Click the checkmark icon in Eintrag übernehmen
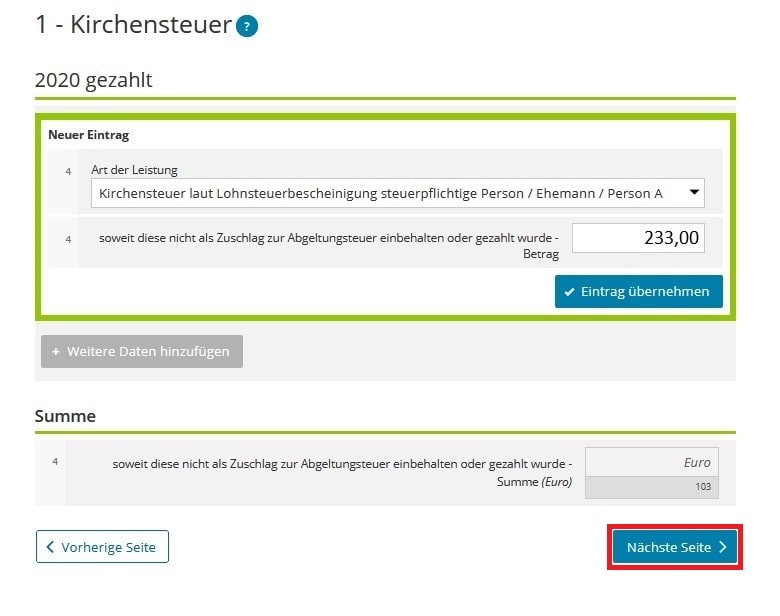The height and width of the screenshot is (616, 780). [x=570, y=292]
